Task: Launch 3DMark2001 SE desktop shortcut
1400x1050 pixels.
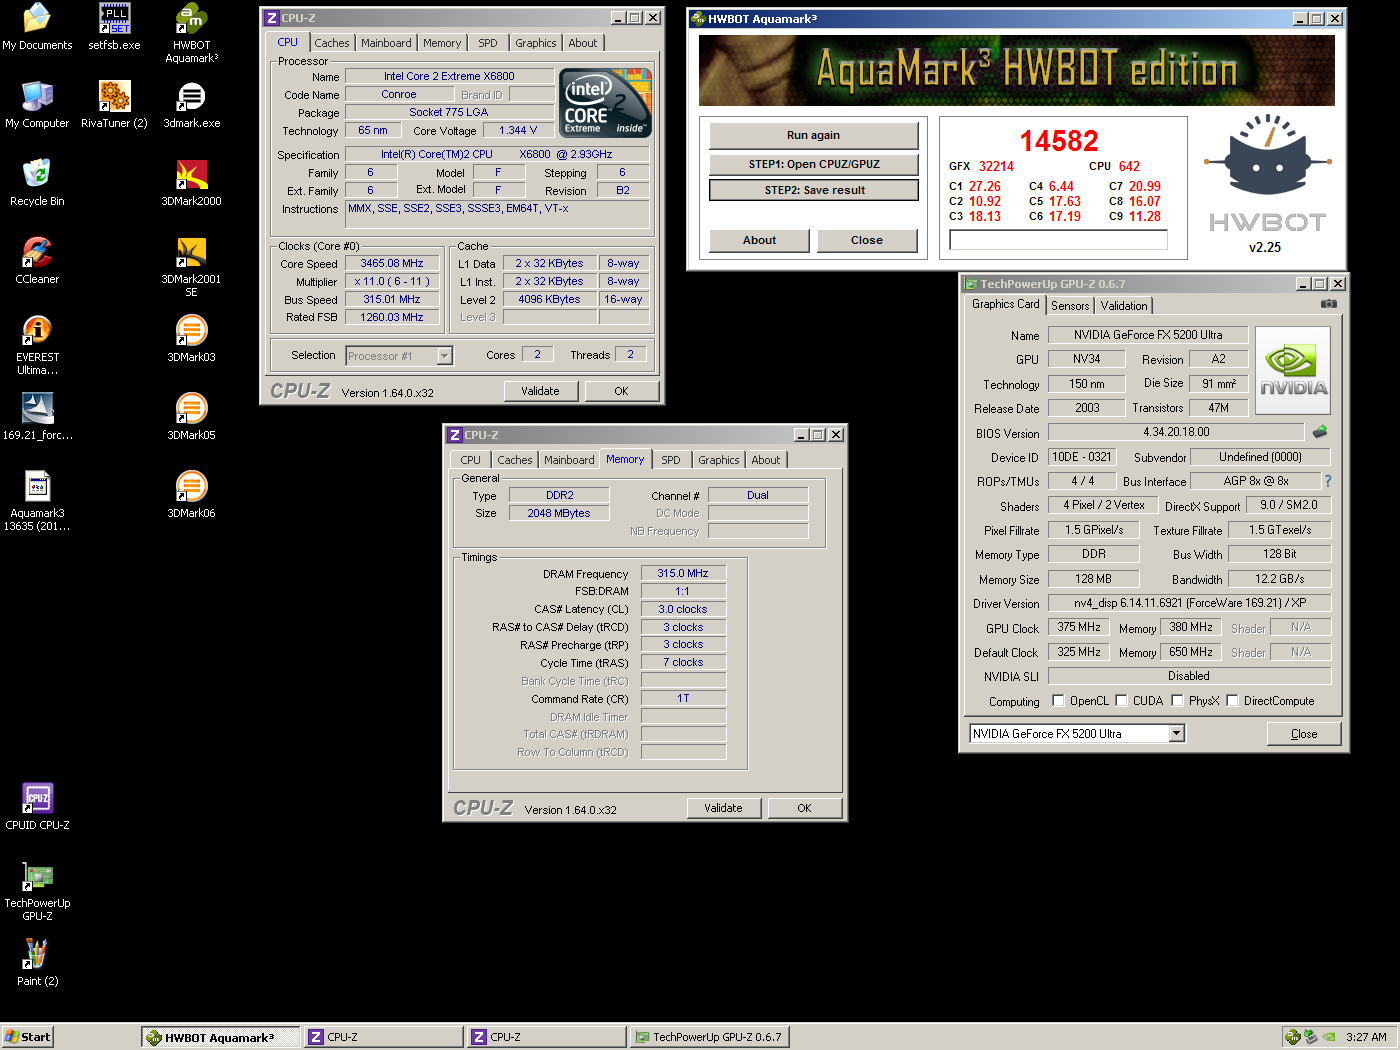Action: coord(191,268)
